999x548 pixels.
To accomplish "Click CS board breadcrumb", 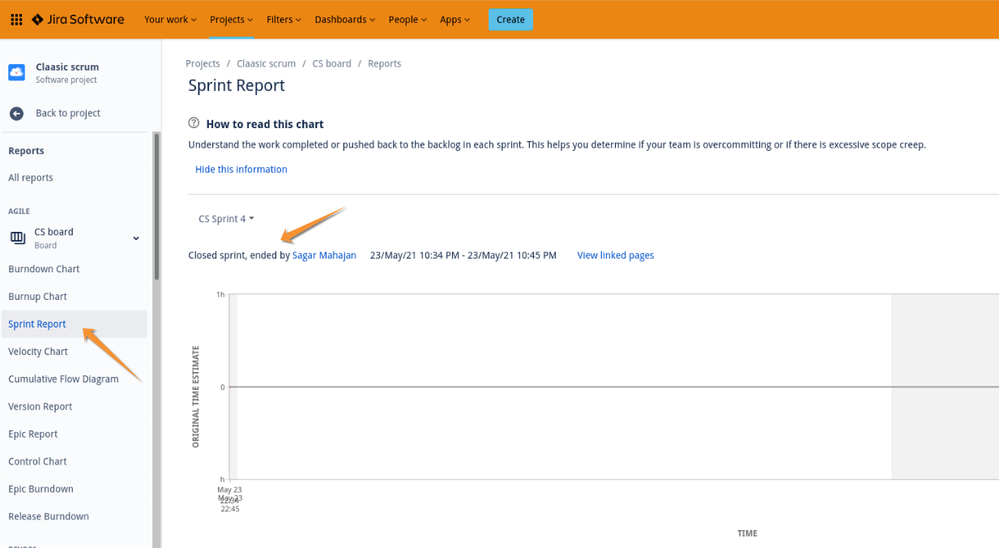I will [331, 64].
